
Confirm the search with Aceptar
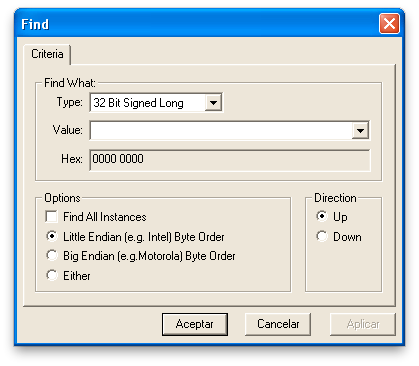[195, 324]
